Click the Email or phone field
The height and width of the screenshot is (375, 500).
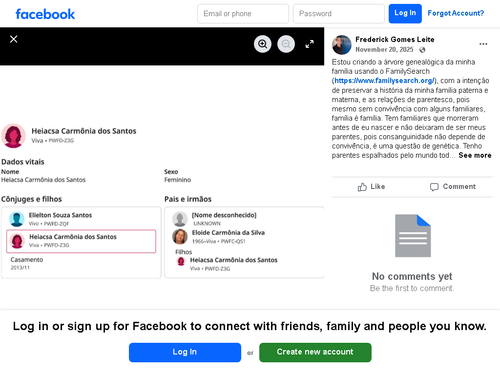pos(243,14)
